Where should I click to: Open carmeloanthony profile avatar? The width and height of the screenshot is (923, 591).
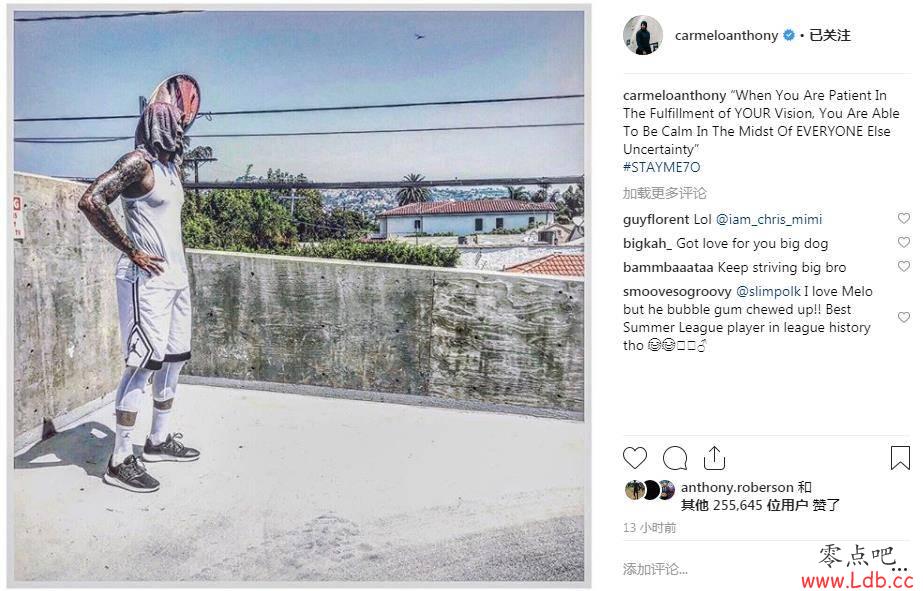coord(643,35)
